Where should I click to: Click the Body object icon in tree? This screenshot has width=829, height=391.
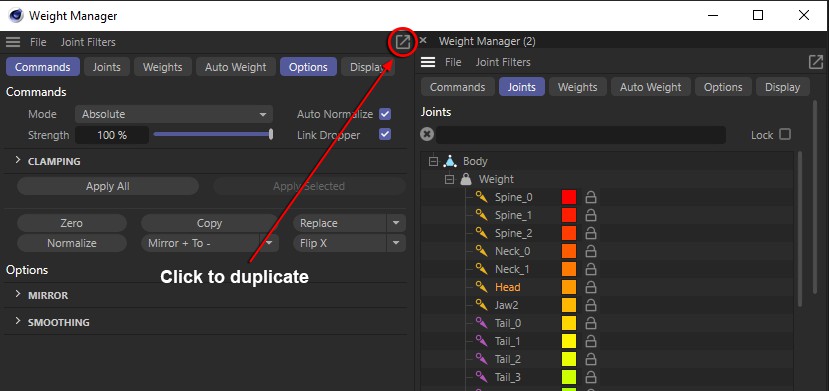click(x=450, y=161)
